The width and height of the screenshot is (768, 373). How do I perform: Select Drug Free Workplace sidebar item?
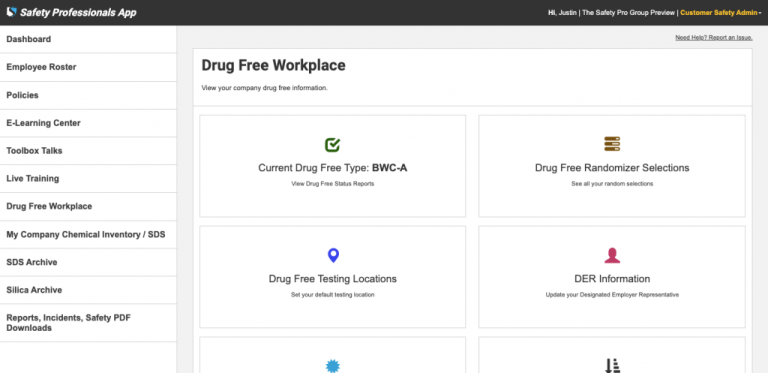click(88, 207)
